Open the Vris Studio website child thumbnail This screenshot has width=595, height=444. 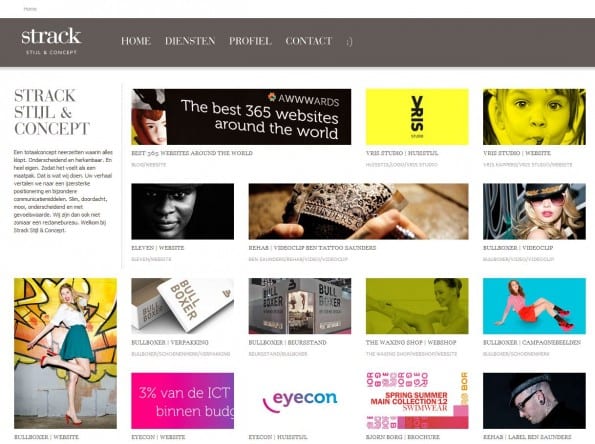click(534, 117)
